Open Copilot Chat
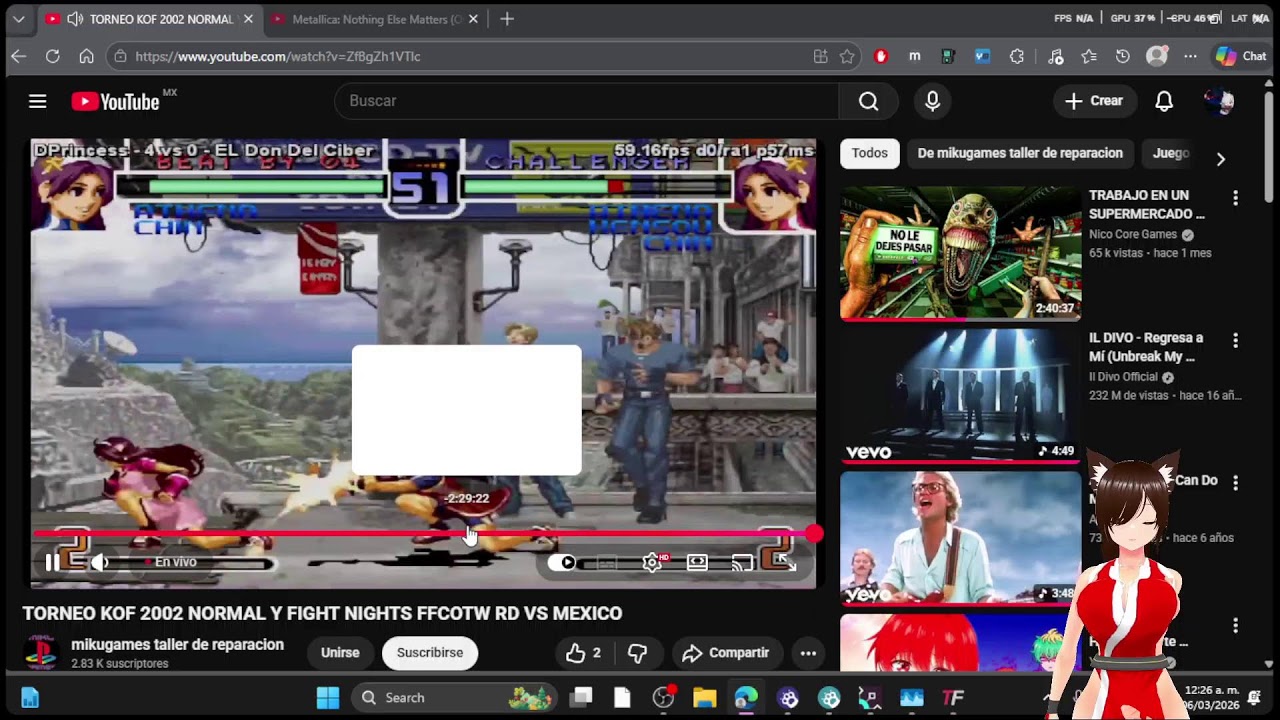 [x=1241, y=57]
